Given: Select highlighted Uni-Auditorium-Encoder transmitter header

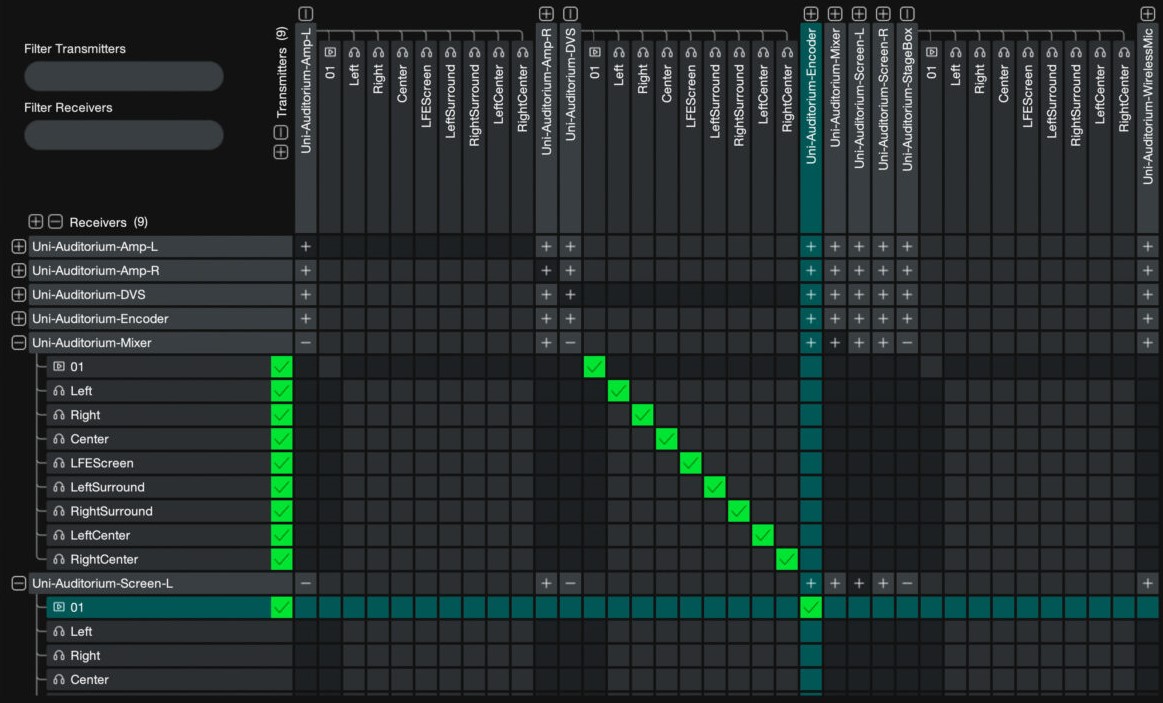Looking at the screenshot, I should click(811, 128).
